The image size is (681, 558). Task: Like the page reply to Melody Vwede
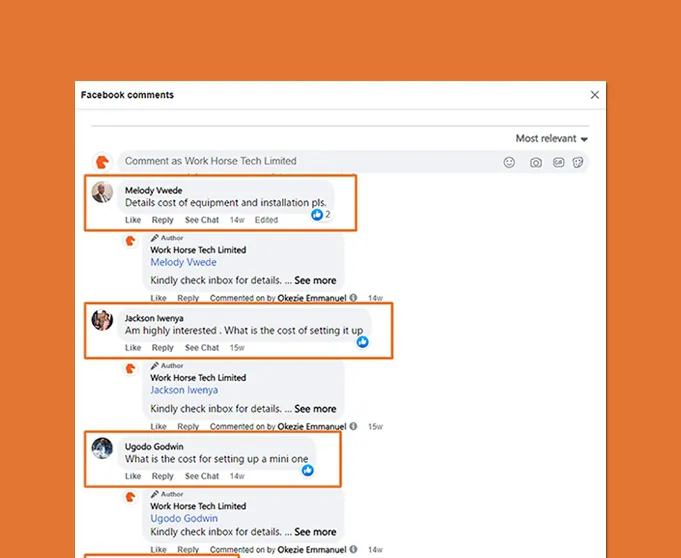point(158,298)
